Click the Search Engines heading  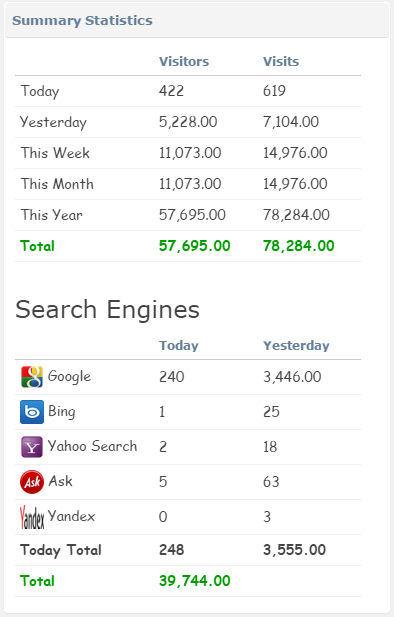pyautogui.click(x=107, y=310)
